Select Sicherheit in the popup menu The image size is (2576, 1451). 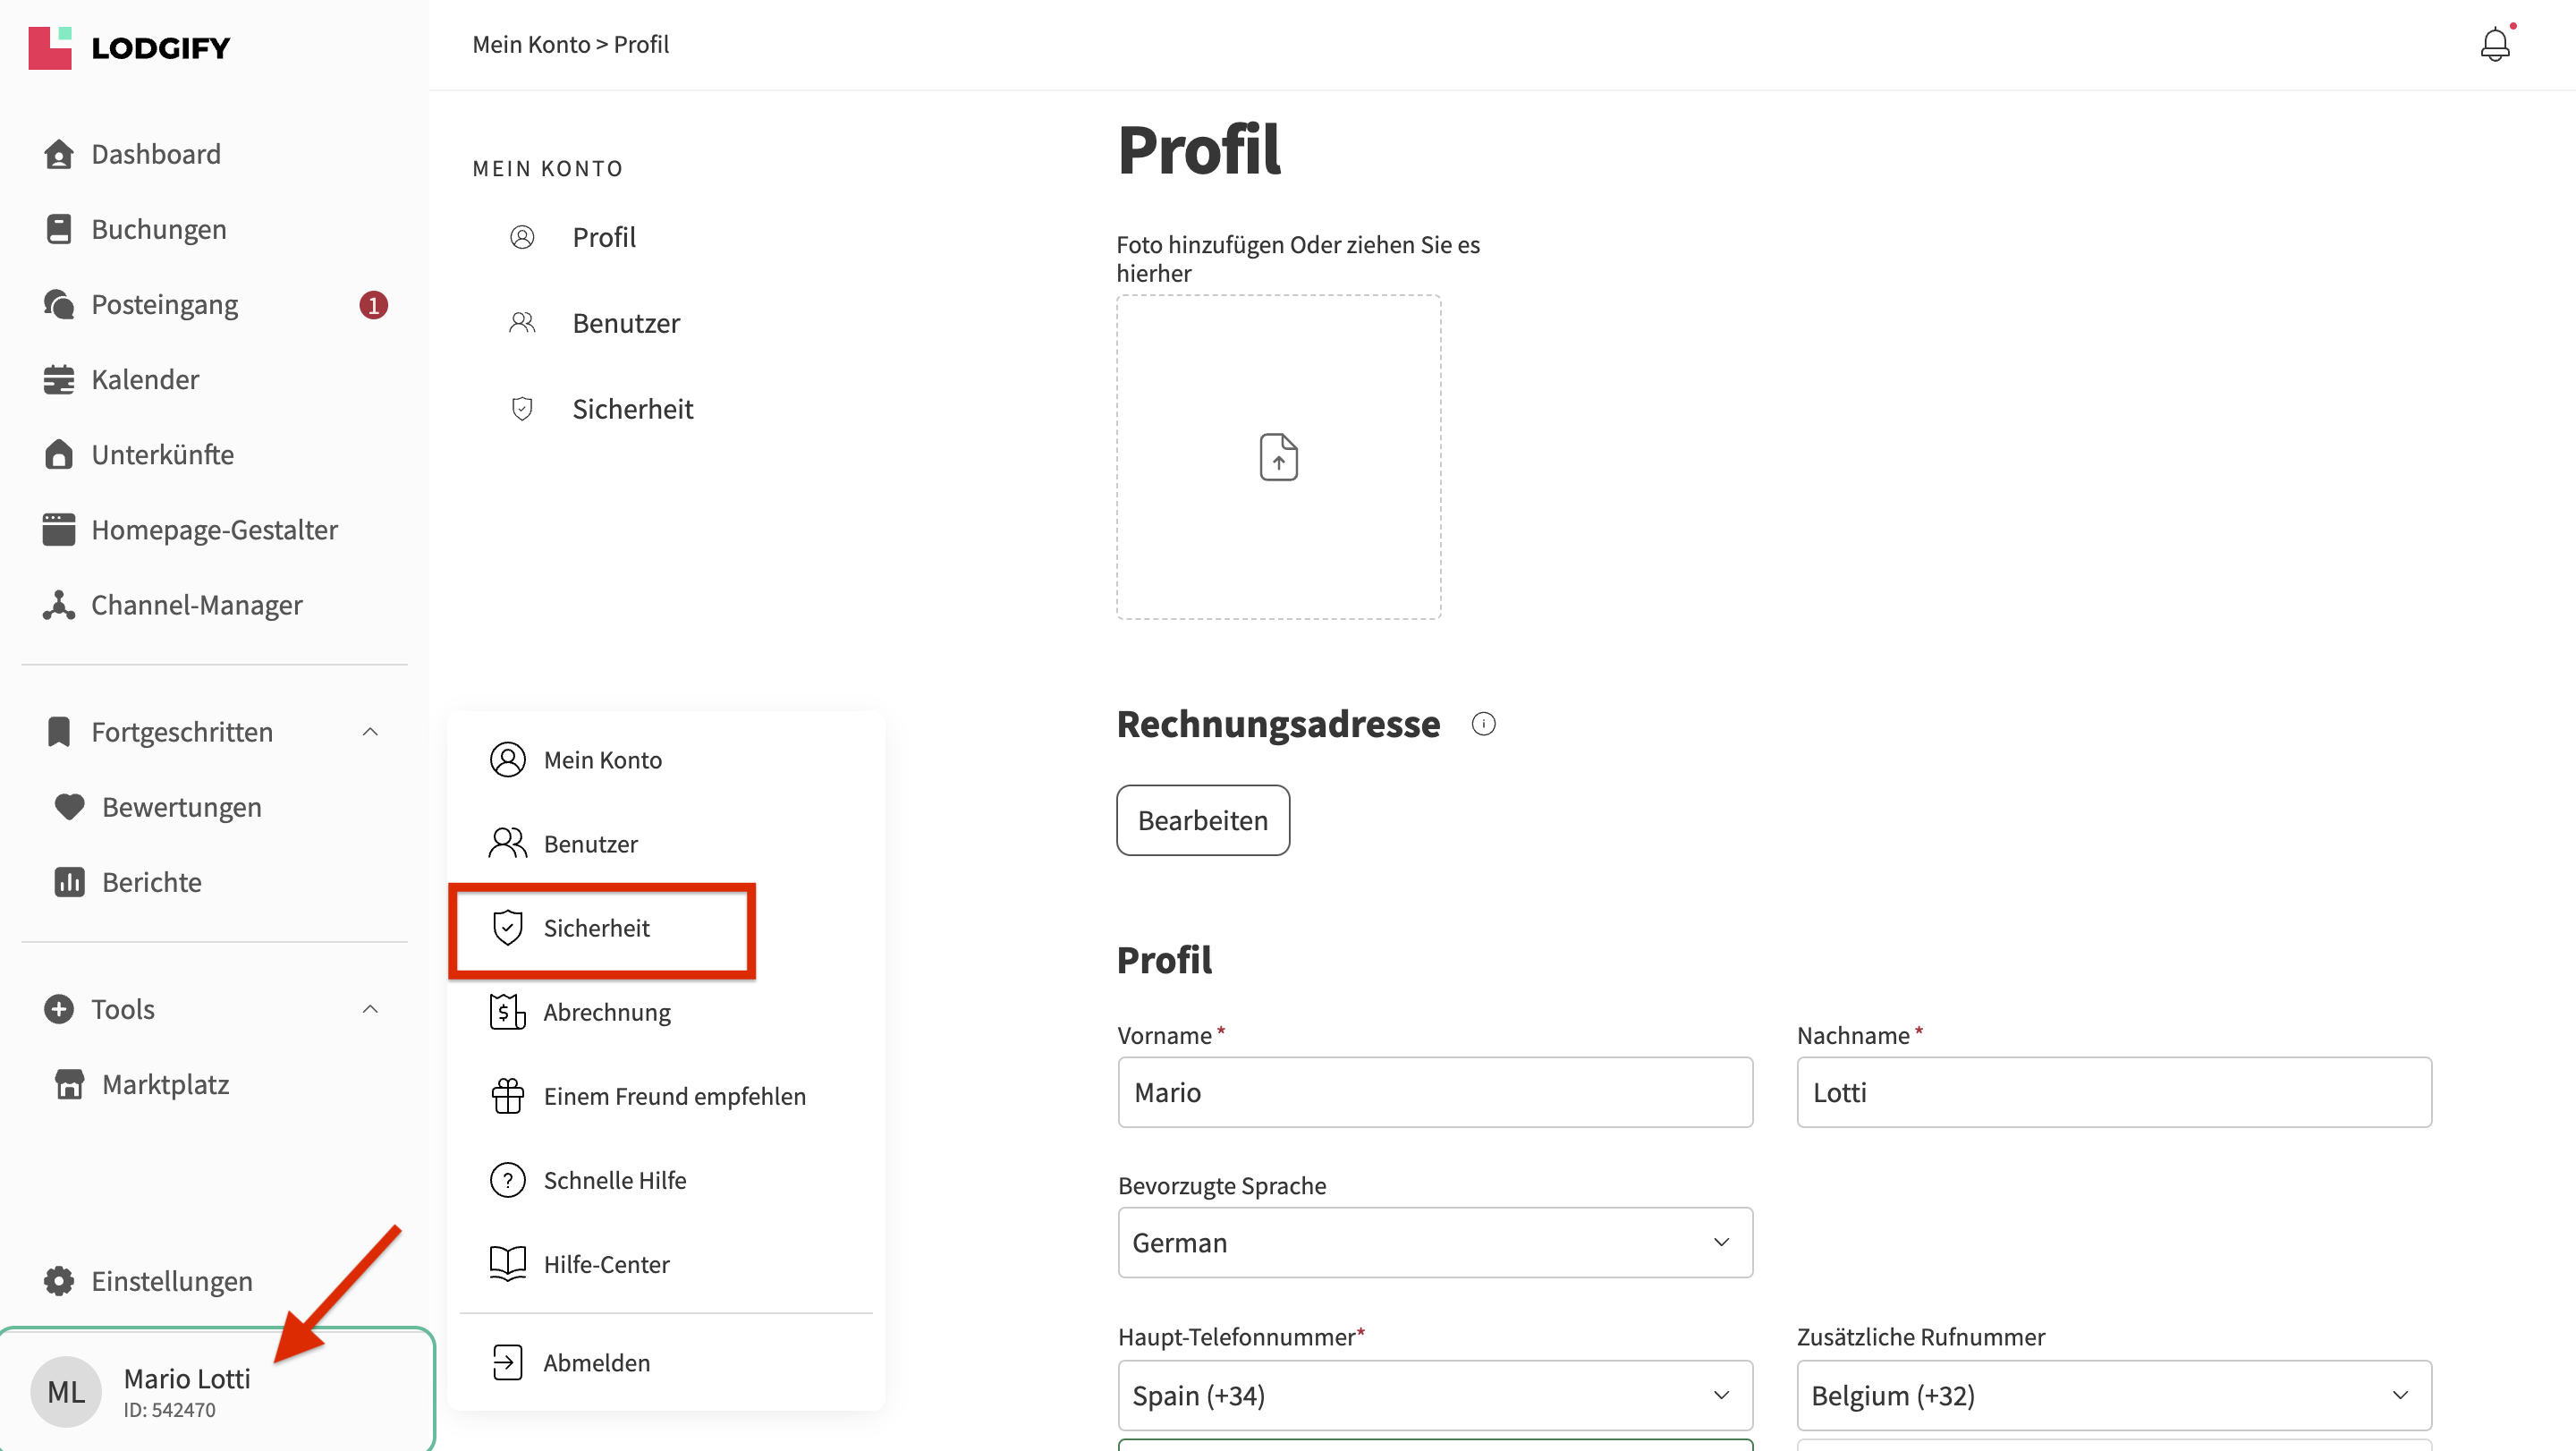point(597,928)
